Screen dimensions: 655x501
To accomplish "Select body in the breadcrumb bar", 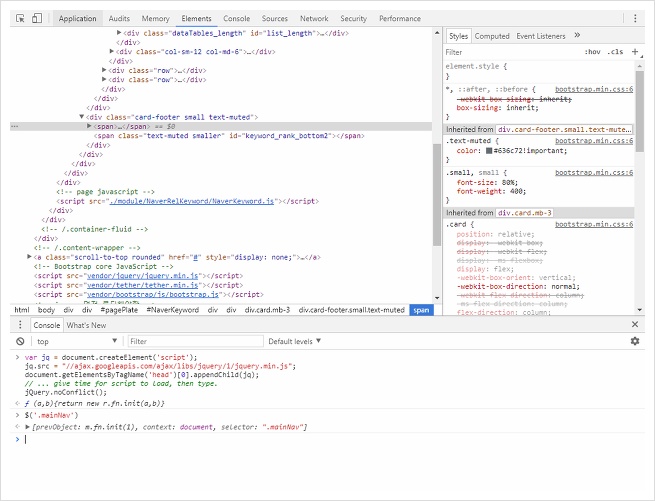I will pyautogui.click(x=46, y=310).
